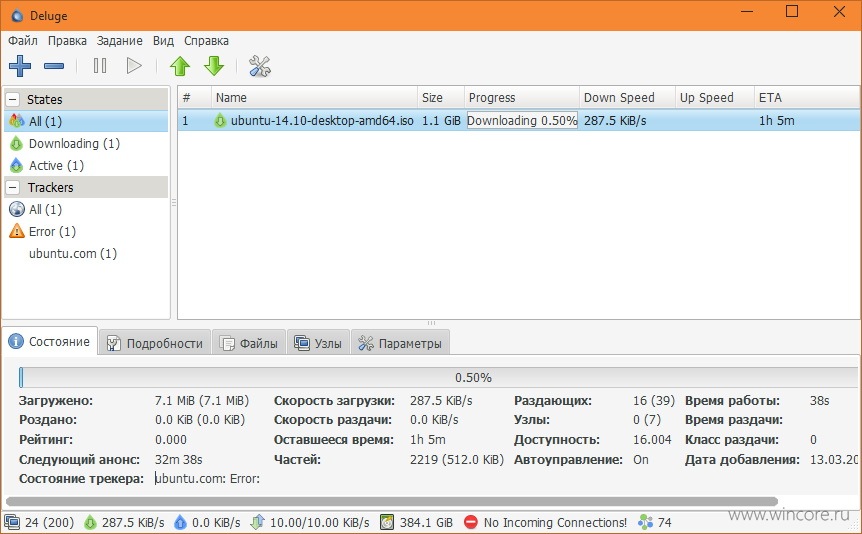
Task: Click the 0.50% progress bar in Состояние
Action: coord(438,378)
